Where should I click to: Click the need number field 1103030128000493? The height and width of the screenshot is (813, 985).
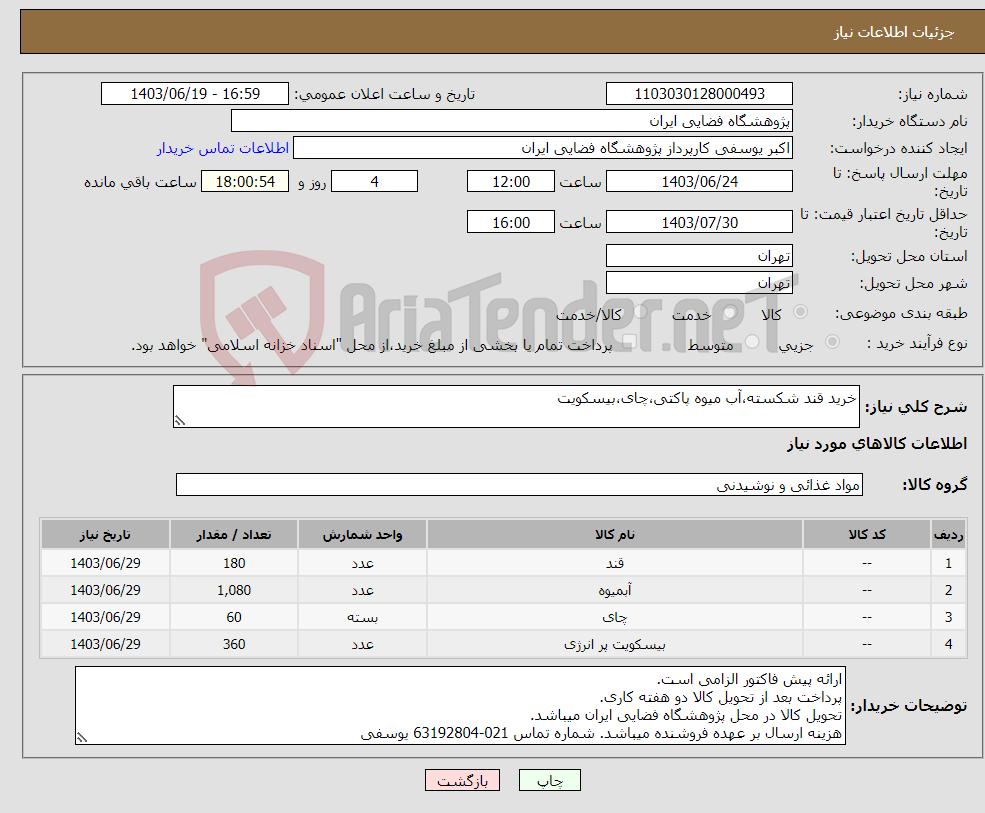(x=699, y=94)
